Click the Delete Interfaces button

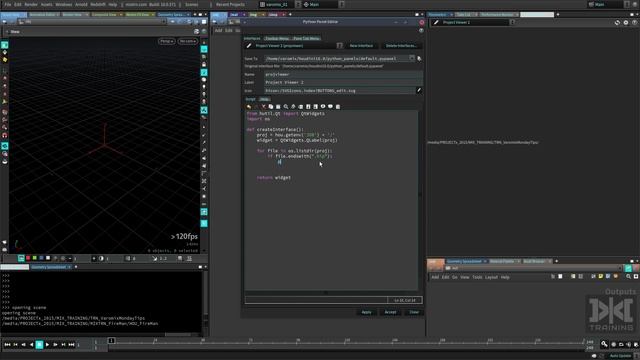[401, 46]
